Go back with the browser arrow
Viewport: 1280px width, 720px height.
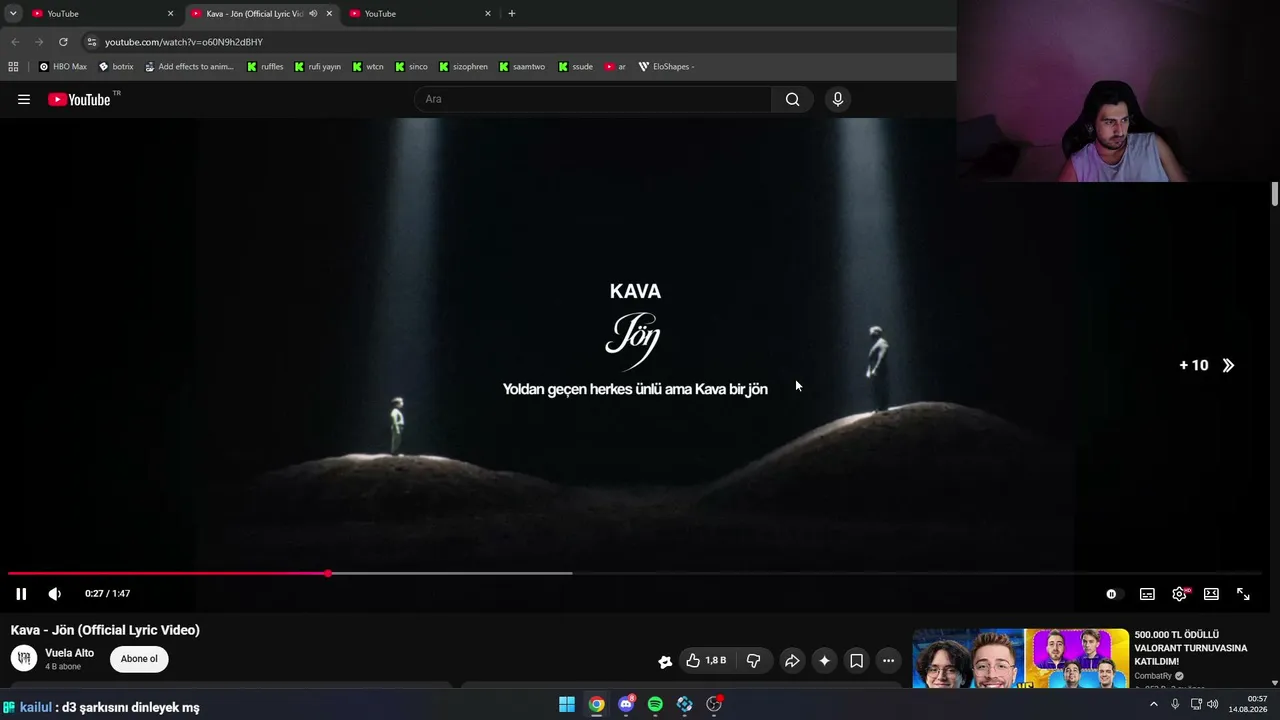(15, 42)
